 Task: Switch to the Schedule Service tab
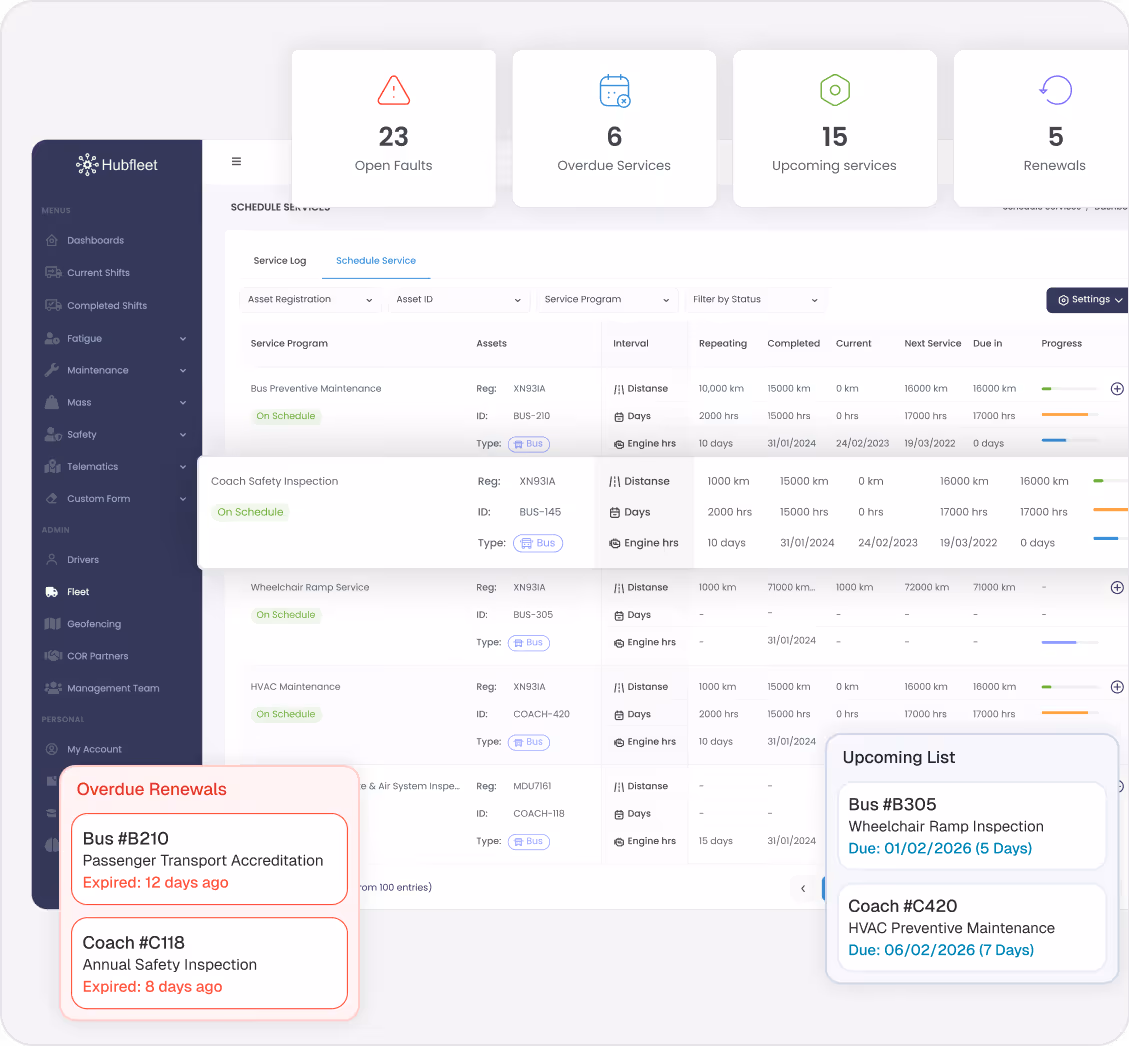point(376,261)
